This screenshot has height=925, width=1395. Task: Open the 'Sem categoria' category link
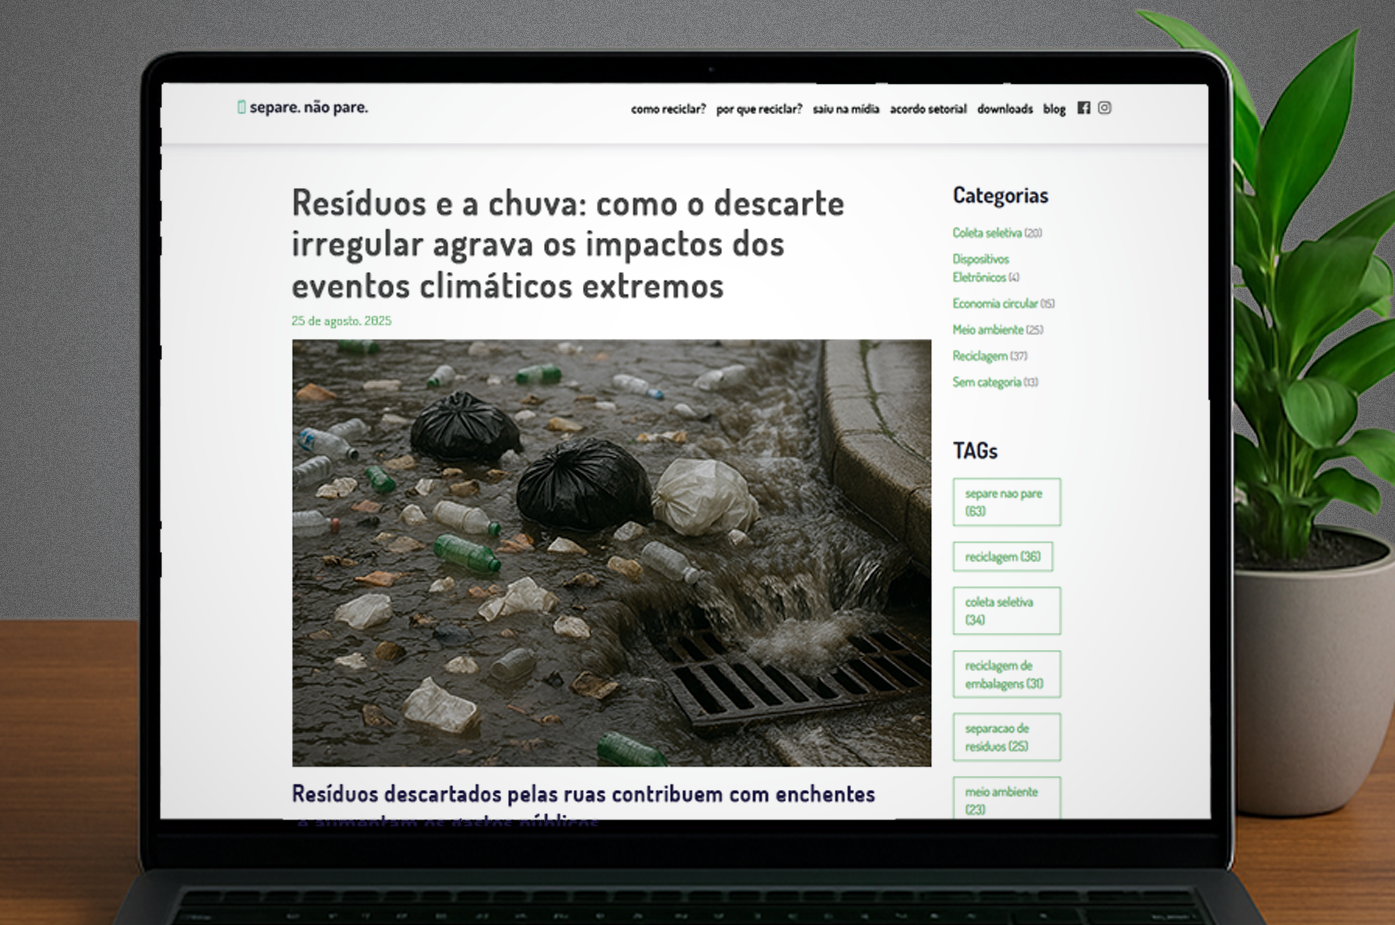pos(987,382)
